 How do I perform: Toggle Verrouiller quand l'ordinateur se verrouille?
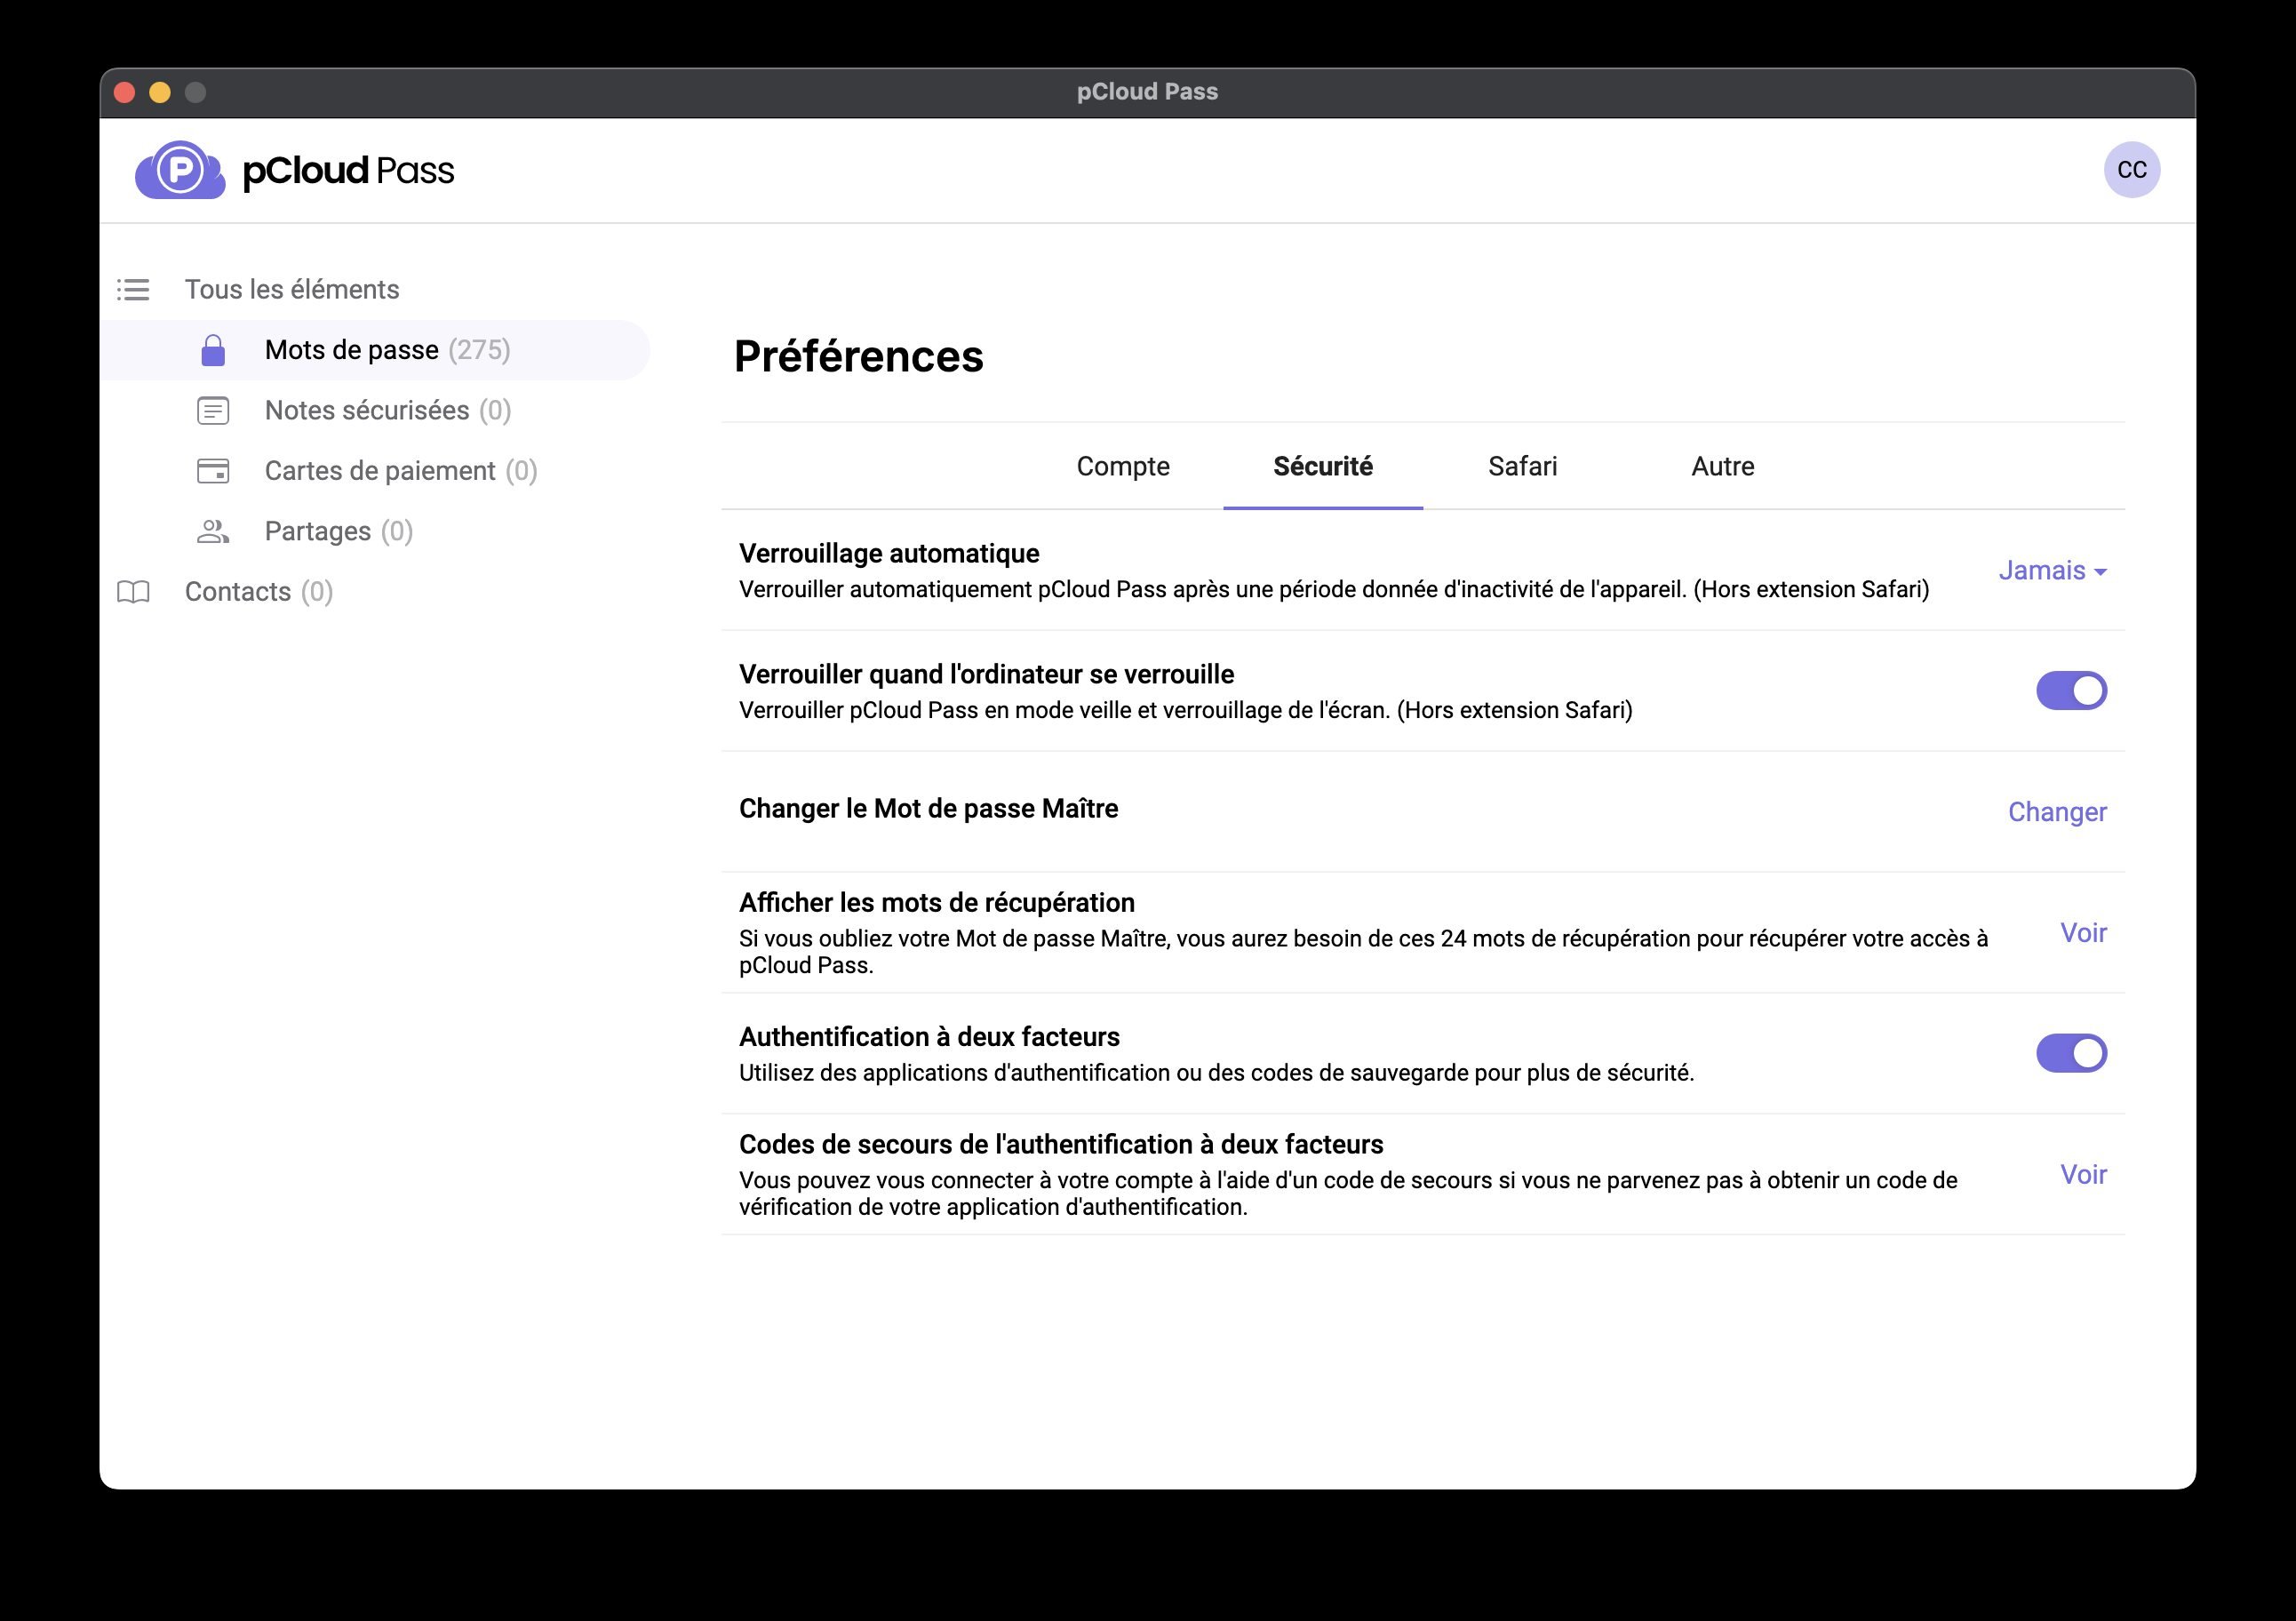[2071, 691]
